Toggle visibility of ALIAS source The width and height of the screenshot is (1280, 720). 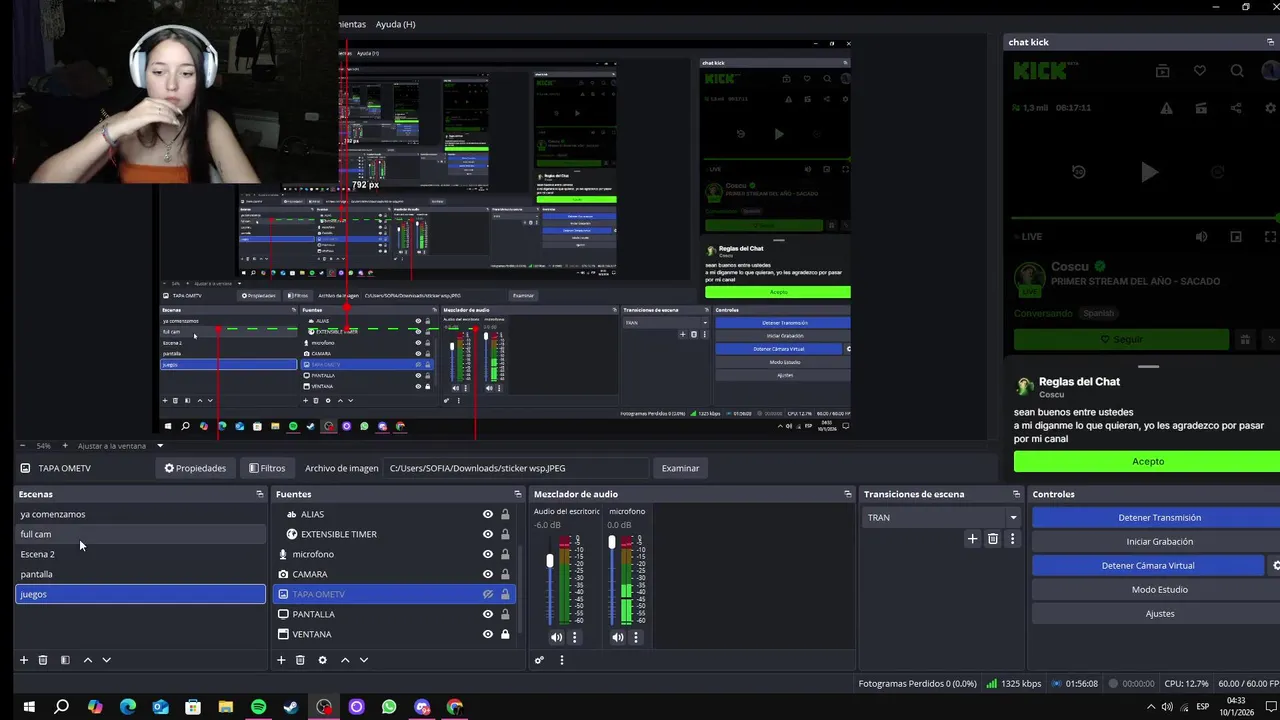[x=488, y=514]
